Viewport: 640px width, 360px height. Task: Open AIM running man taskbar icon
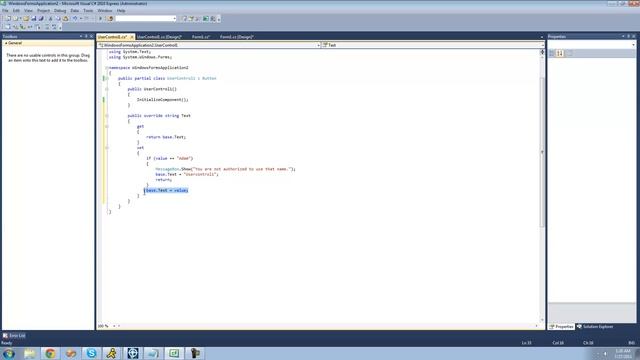112,353
